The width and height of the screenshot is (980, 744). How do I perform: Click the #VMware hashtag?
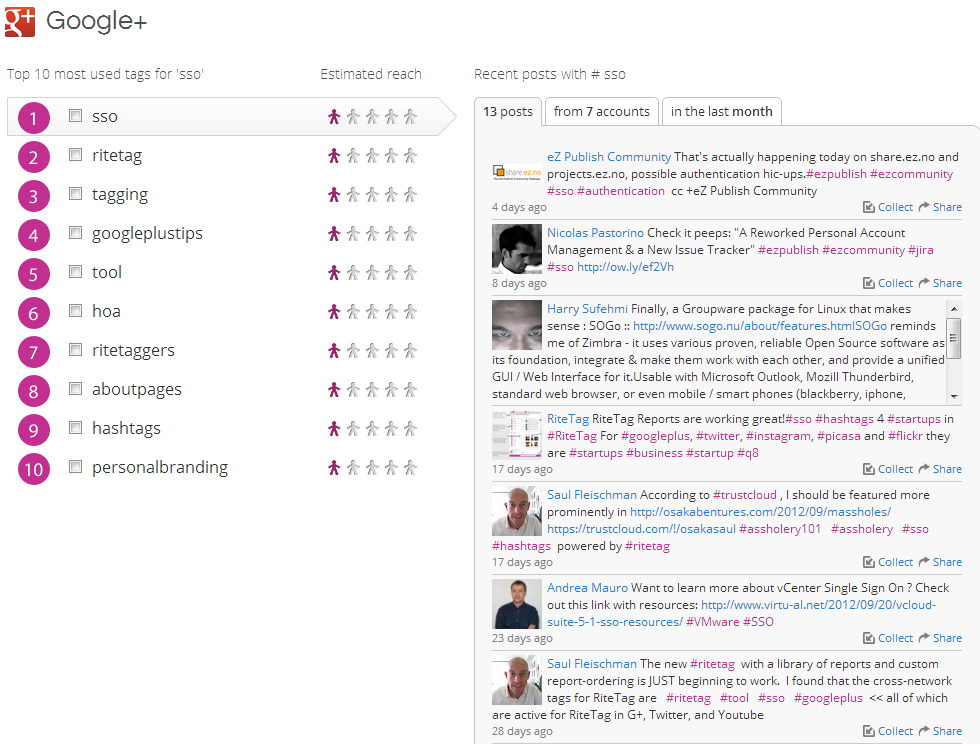click(712, 622)
